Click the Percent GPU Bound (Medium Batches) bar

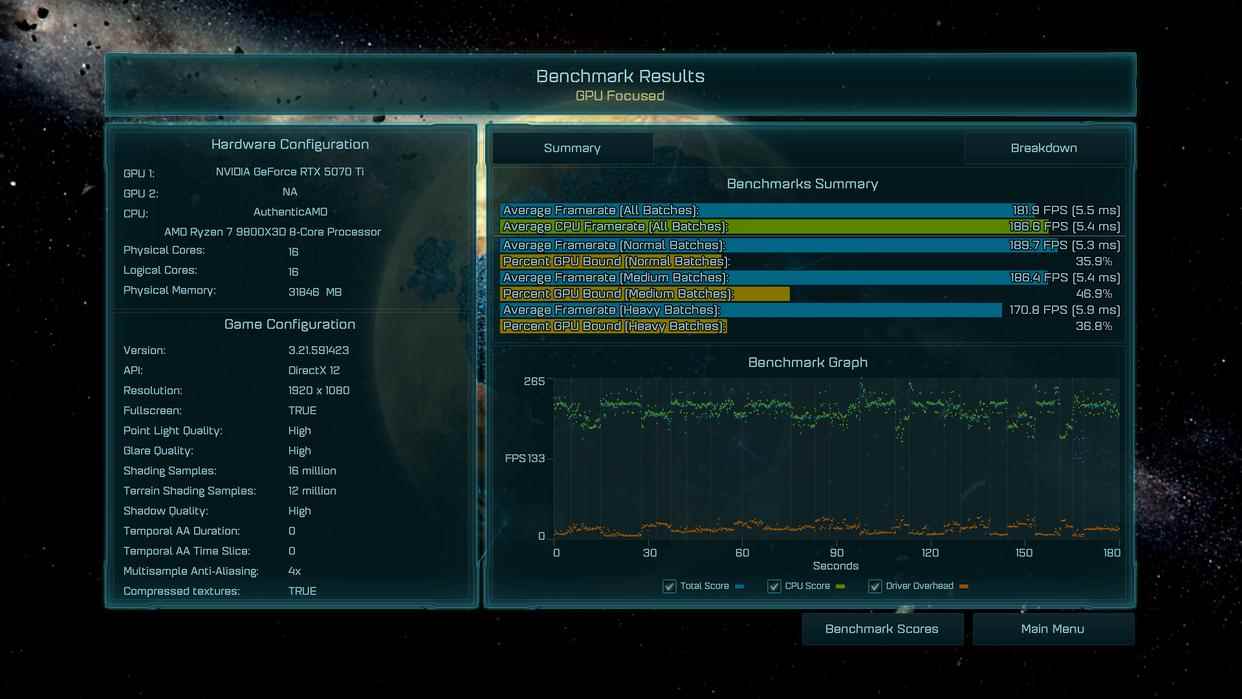click(x=645, y=294)
